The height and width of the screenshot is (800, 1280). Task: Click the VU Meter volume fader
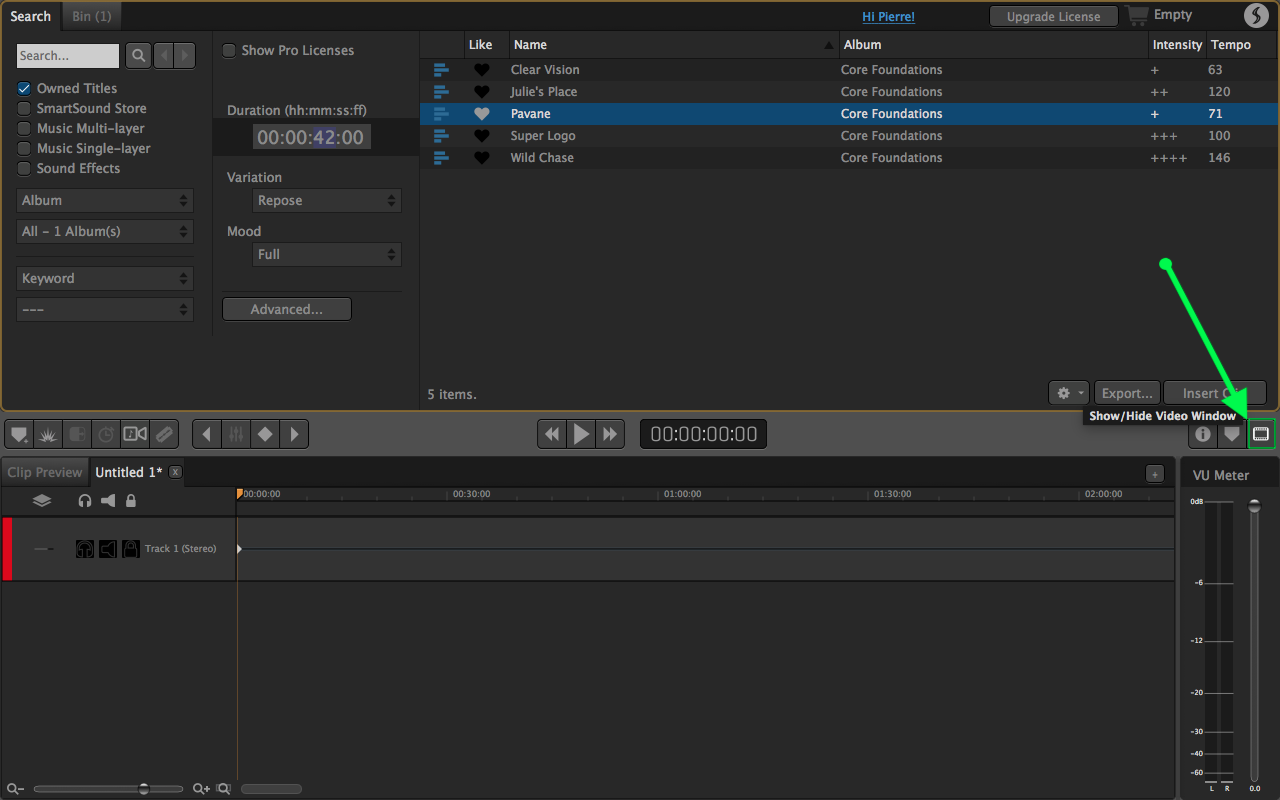coord(1255,507)
